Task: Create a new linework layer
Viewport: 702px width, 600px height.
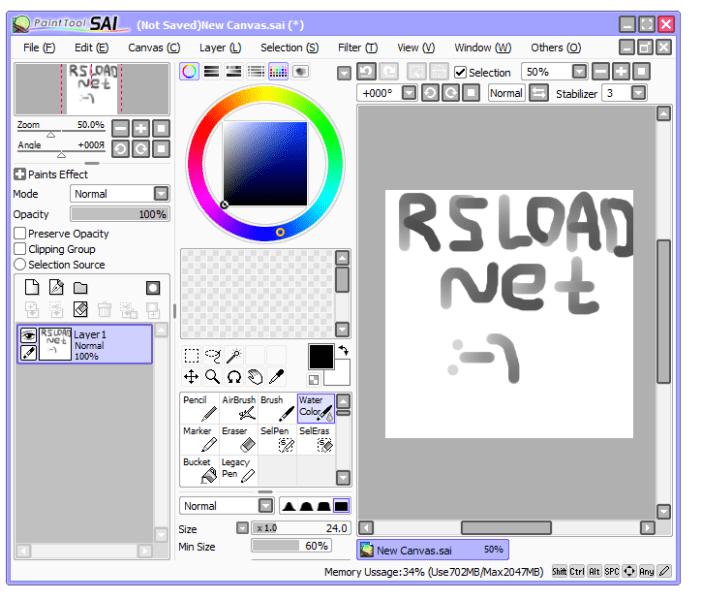Action: (x=56, y=287)
